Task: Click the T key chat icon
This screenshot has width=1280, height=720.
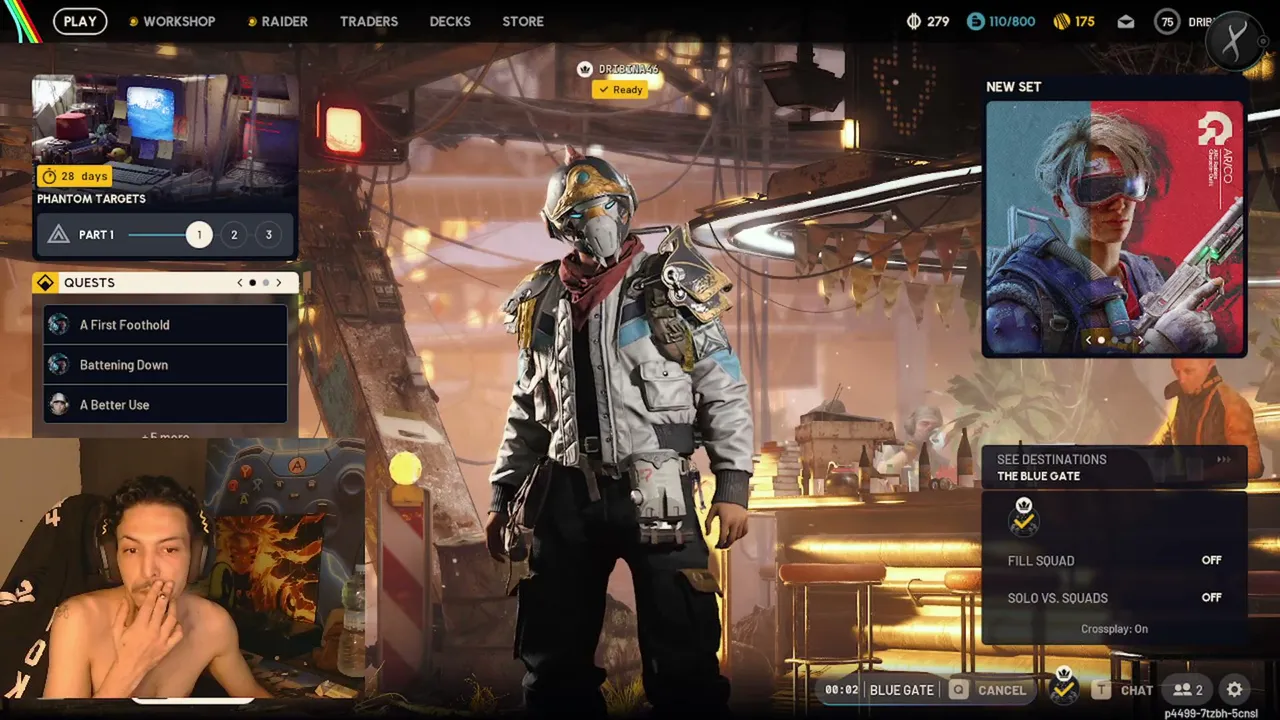Action: pyautogui.click(x=1101, y=689)
